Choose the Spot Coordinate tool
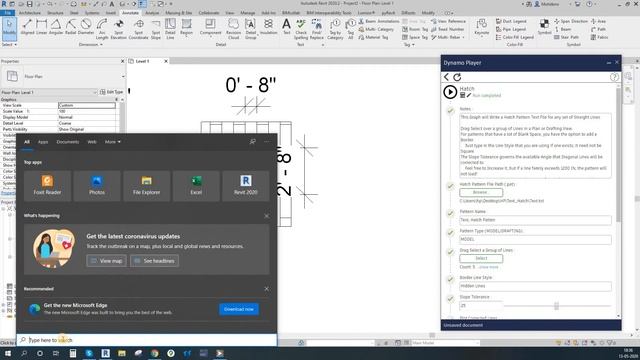640x360 pixels. pos(138,29)
